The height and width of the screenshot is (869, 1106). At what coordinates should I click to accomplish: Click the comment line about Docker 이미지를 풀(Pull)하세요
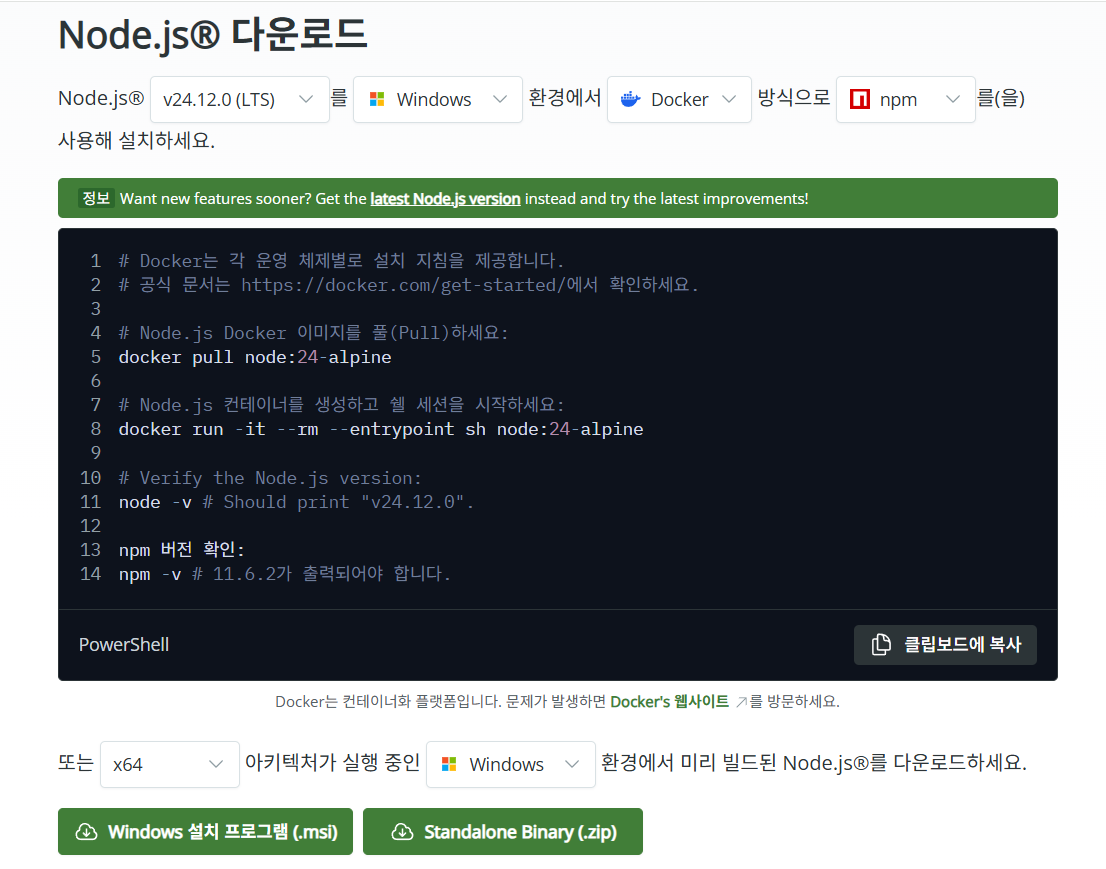[313, 333]
